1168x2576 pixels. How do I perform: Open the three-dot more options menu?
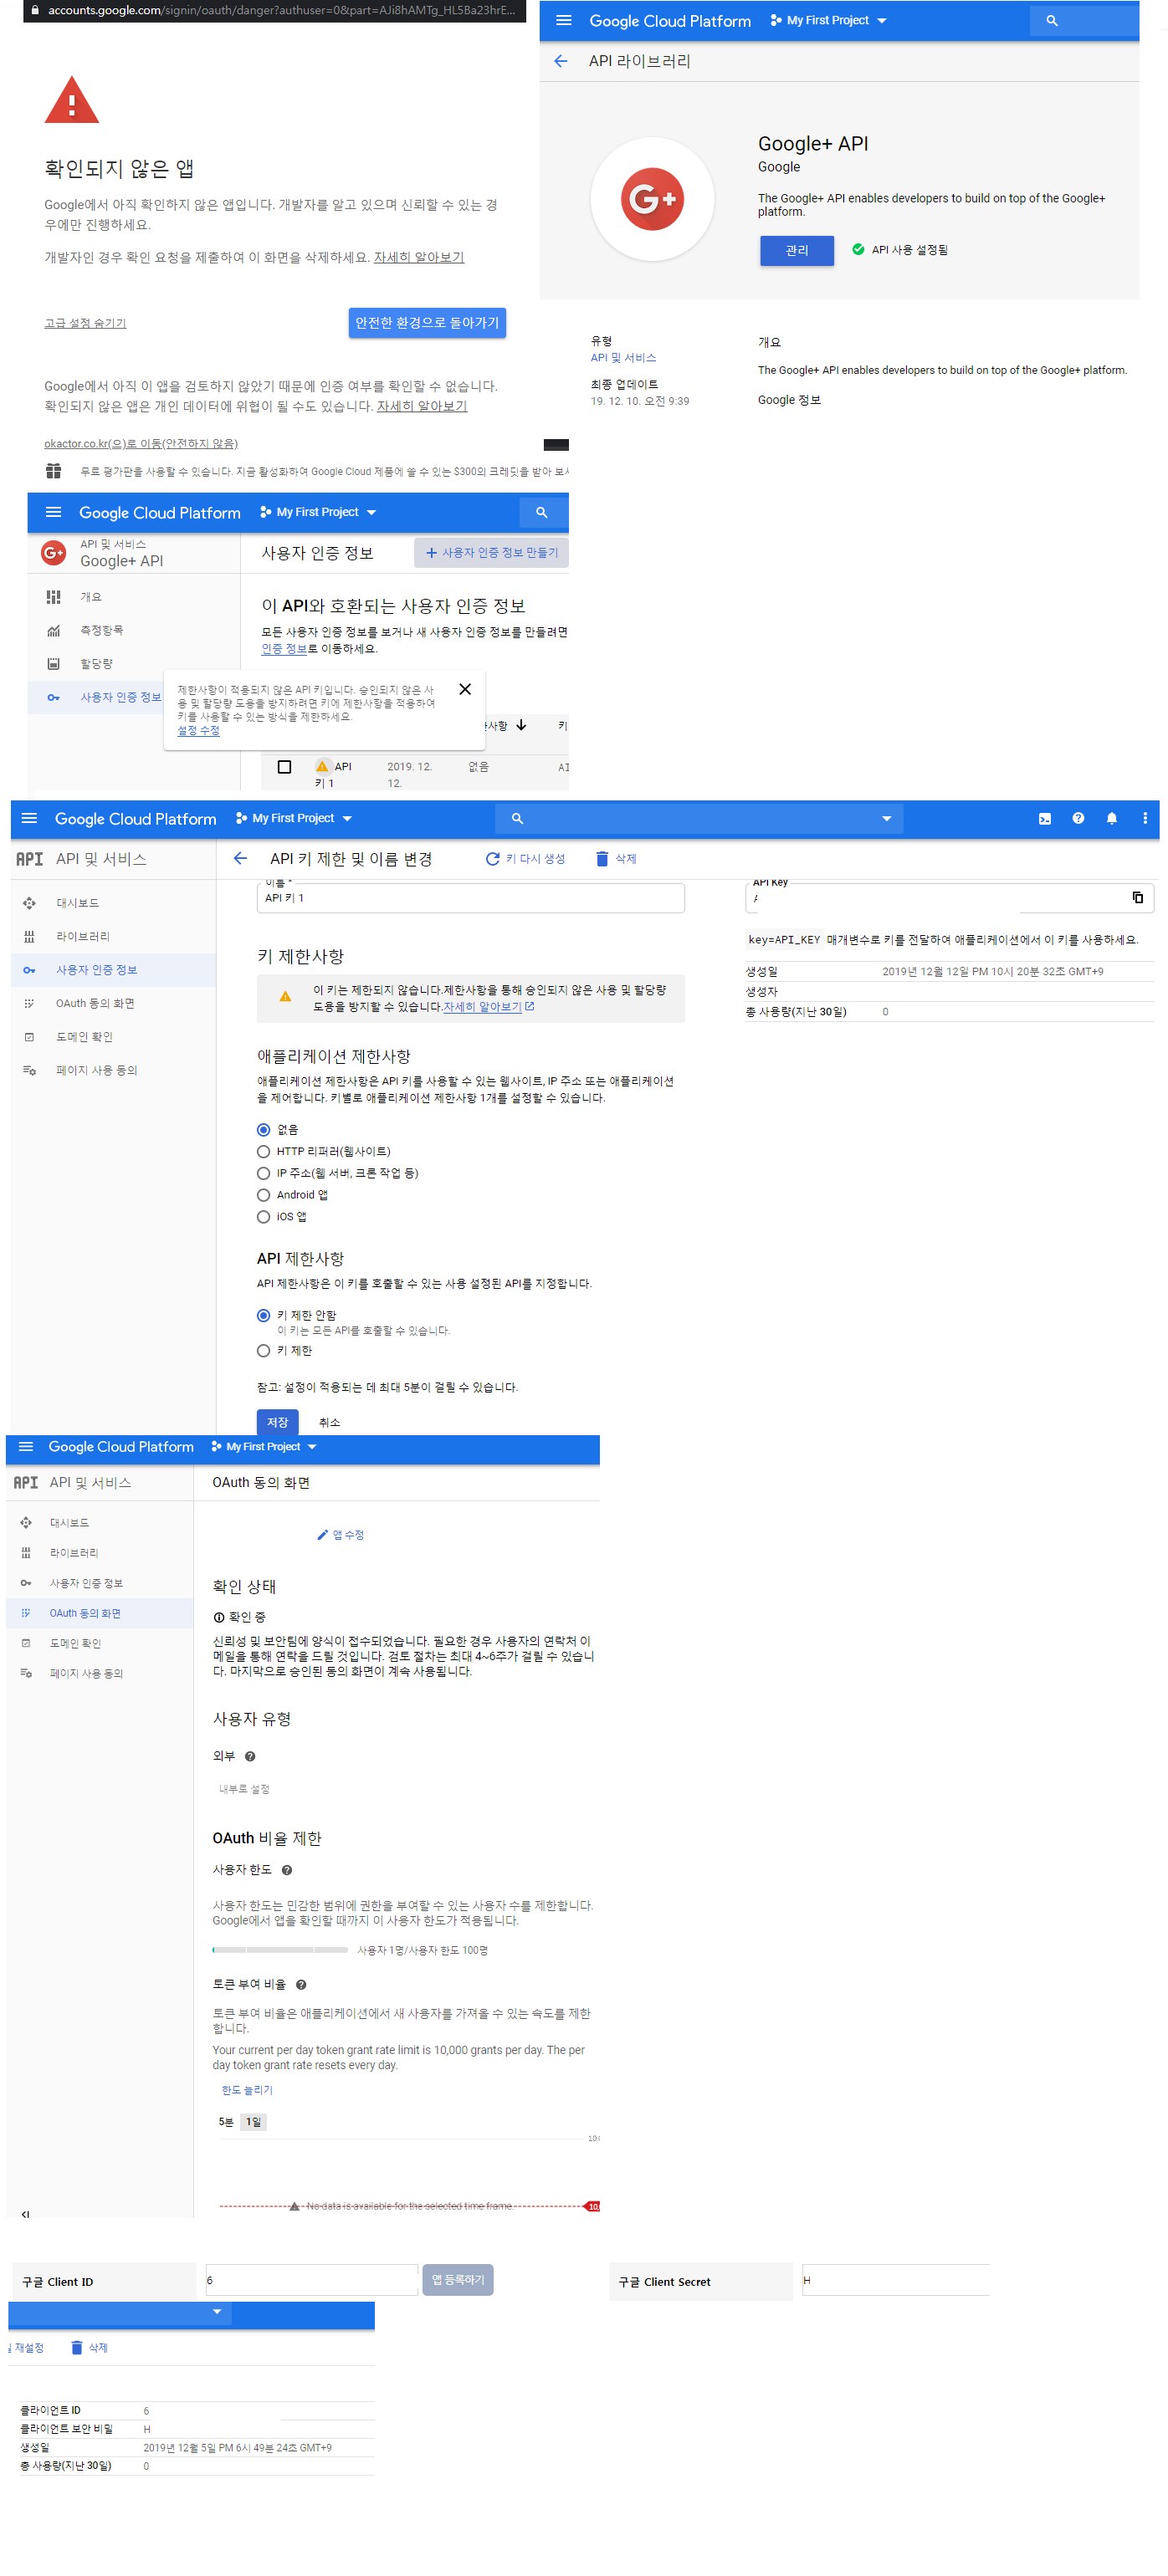click(x=1145, y=818)
